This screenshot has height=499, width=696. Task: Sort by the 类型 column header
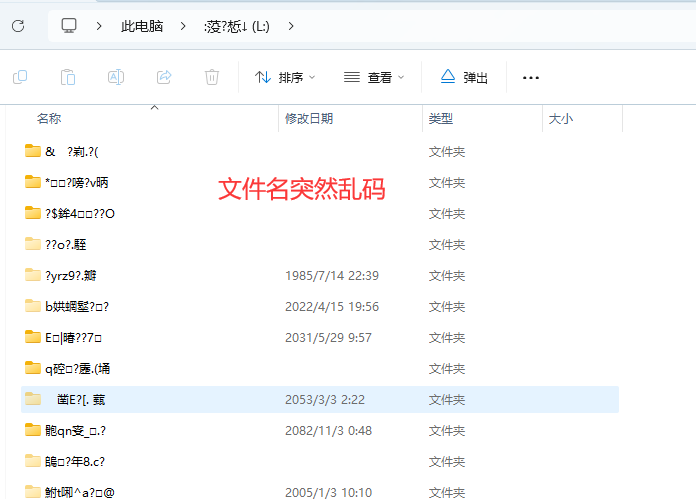point(441,119)
